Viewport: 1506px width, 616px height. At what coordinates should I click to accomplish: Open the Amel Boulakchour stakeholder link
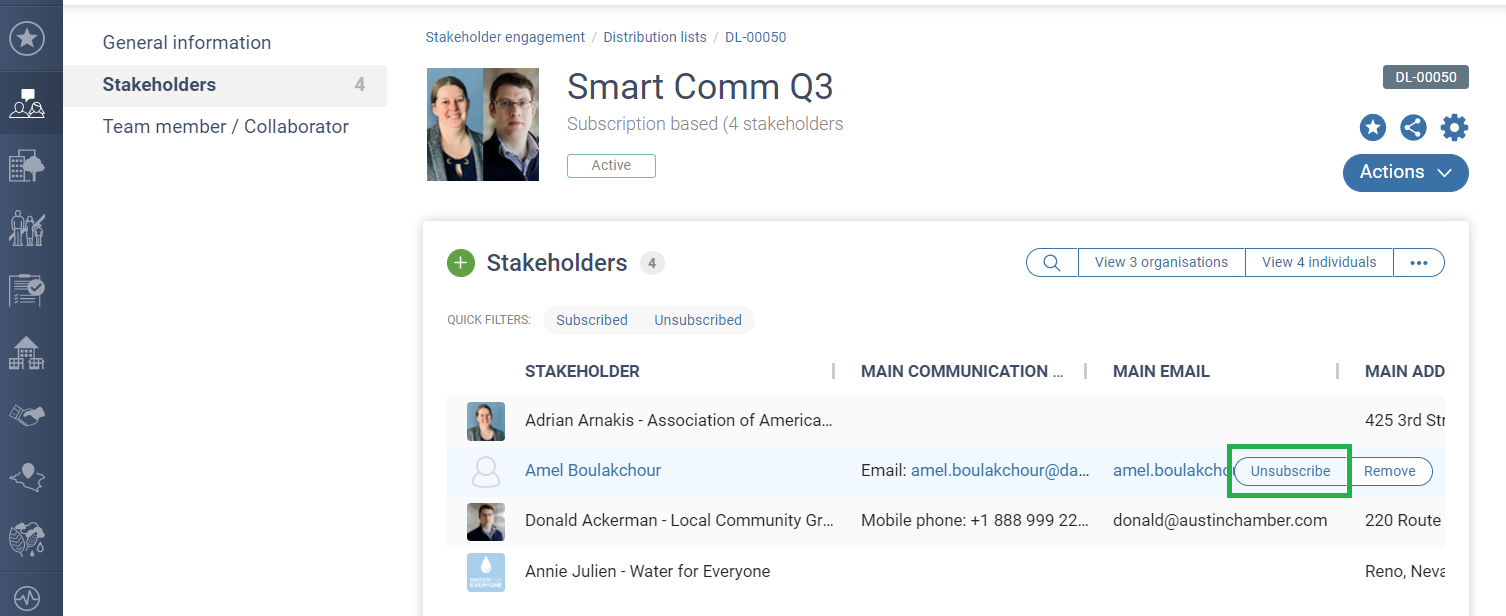coord(593,470)
